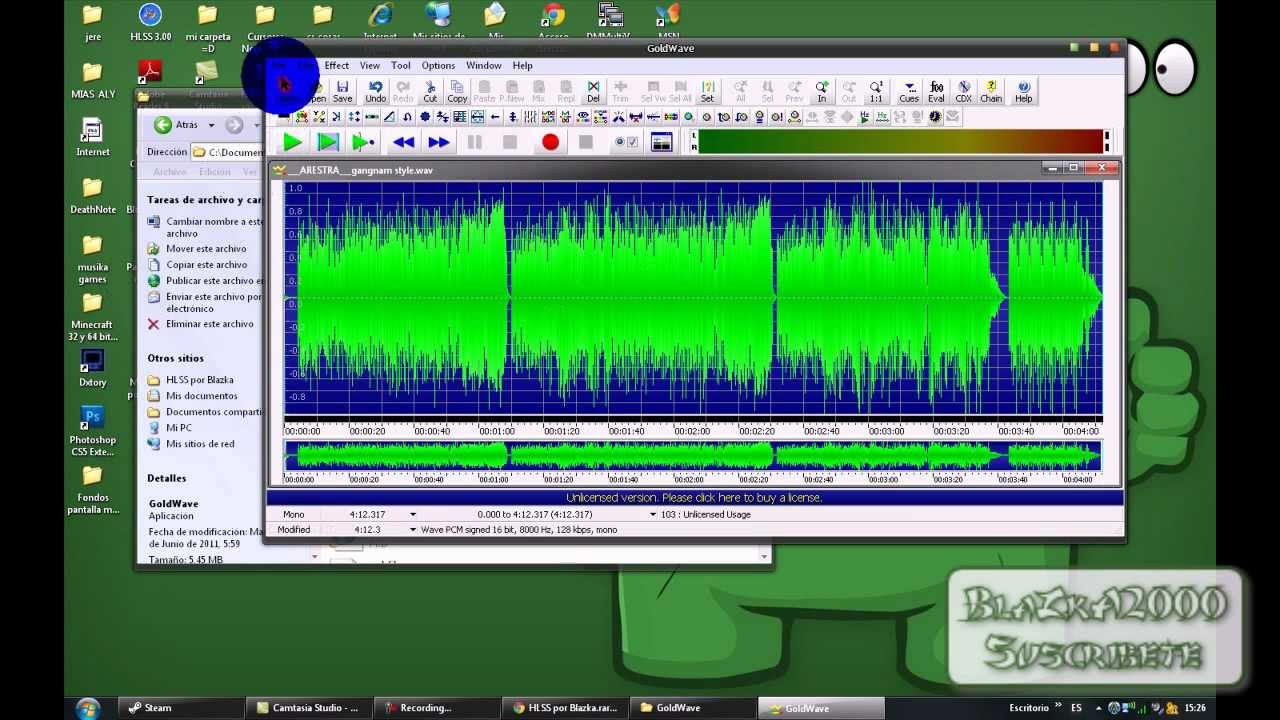Click the play selection button with blue marker
The width and height of the screenshot is (1280, 720).
point(328,142)
